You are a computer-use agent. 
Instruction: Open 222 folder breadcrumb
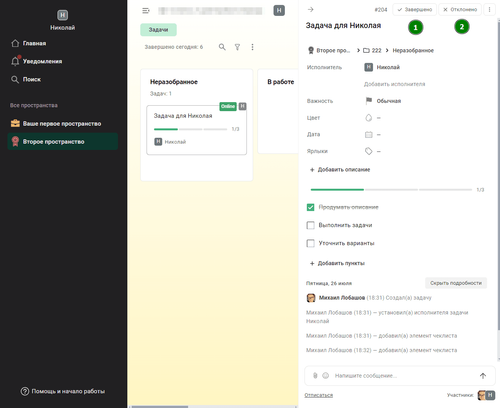pos(372,50)
